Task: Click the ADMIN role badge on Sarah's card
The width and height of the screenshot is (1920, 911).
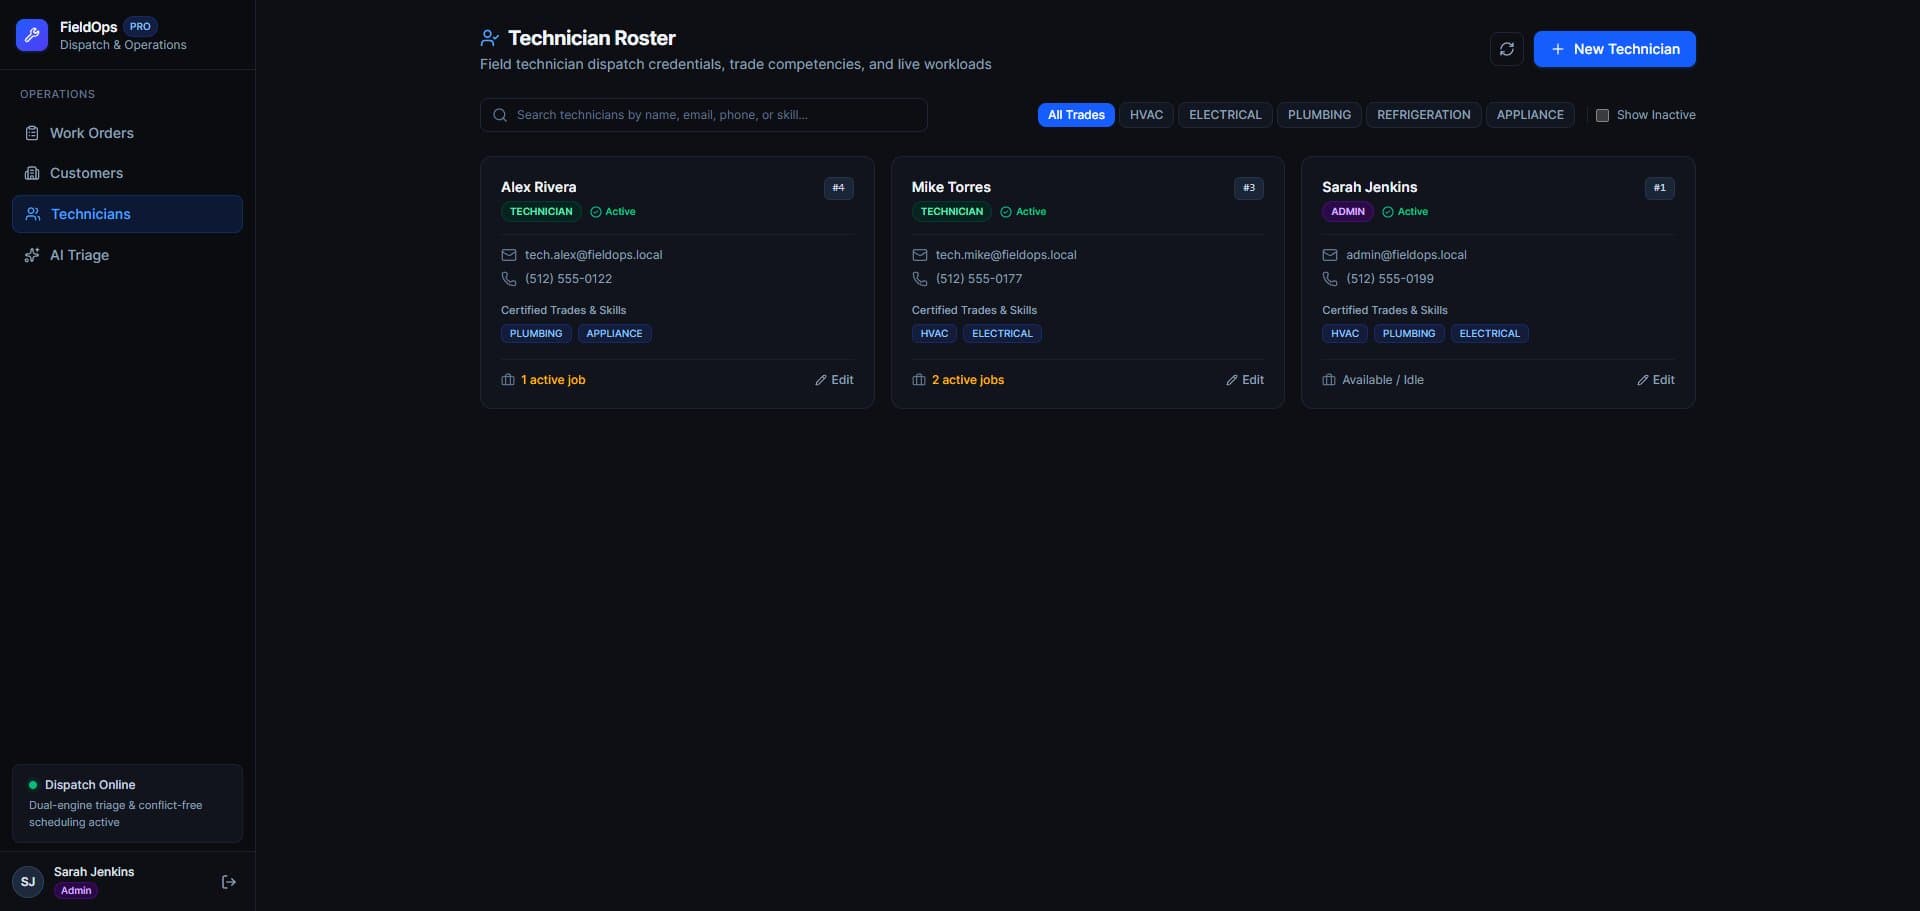Action: coord(1347,212)
